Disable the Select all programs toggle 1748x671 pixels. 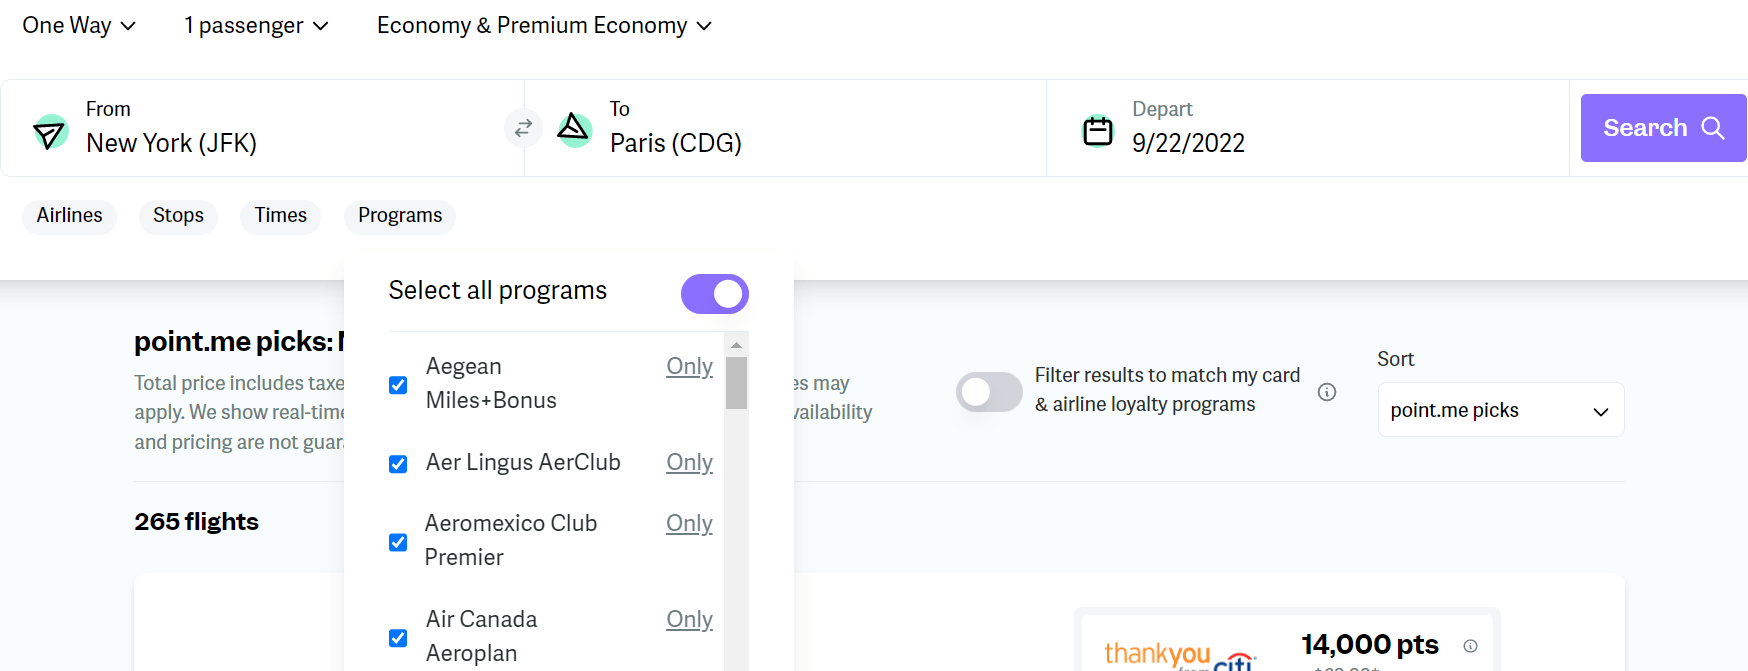pyautogui.click(x=714, y=293)
